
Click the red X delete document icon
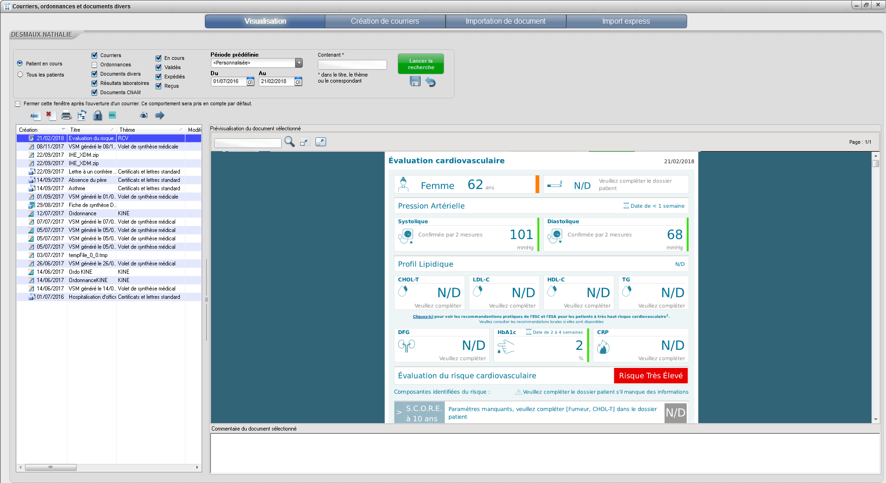point(48,115)
